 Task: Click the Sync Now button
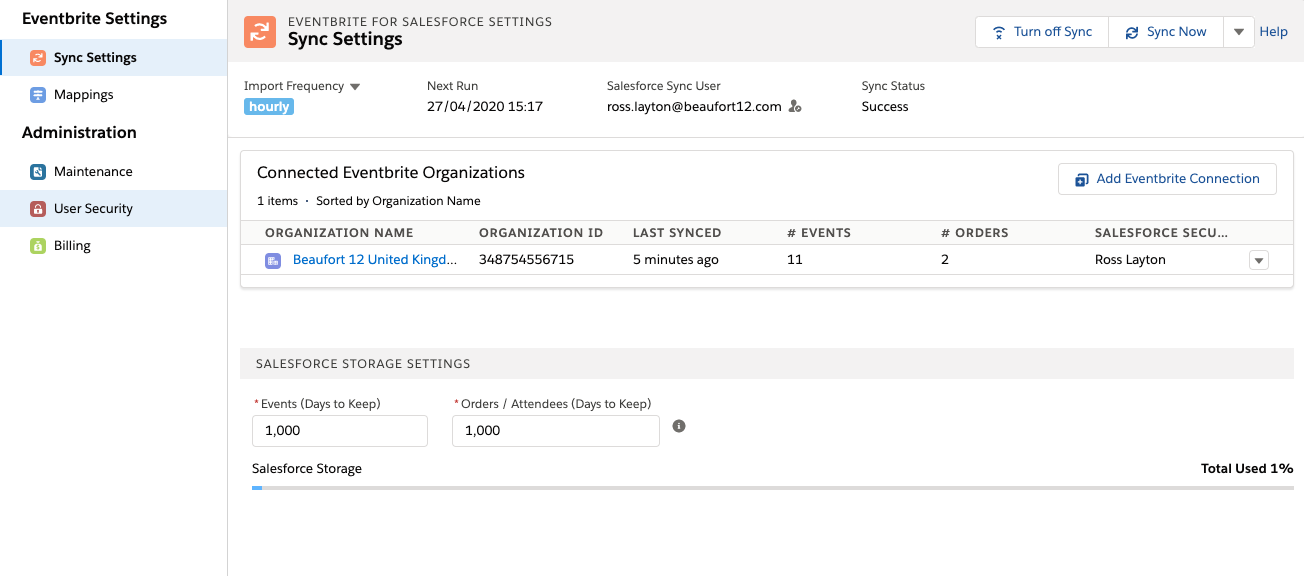(1165, 32)
